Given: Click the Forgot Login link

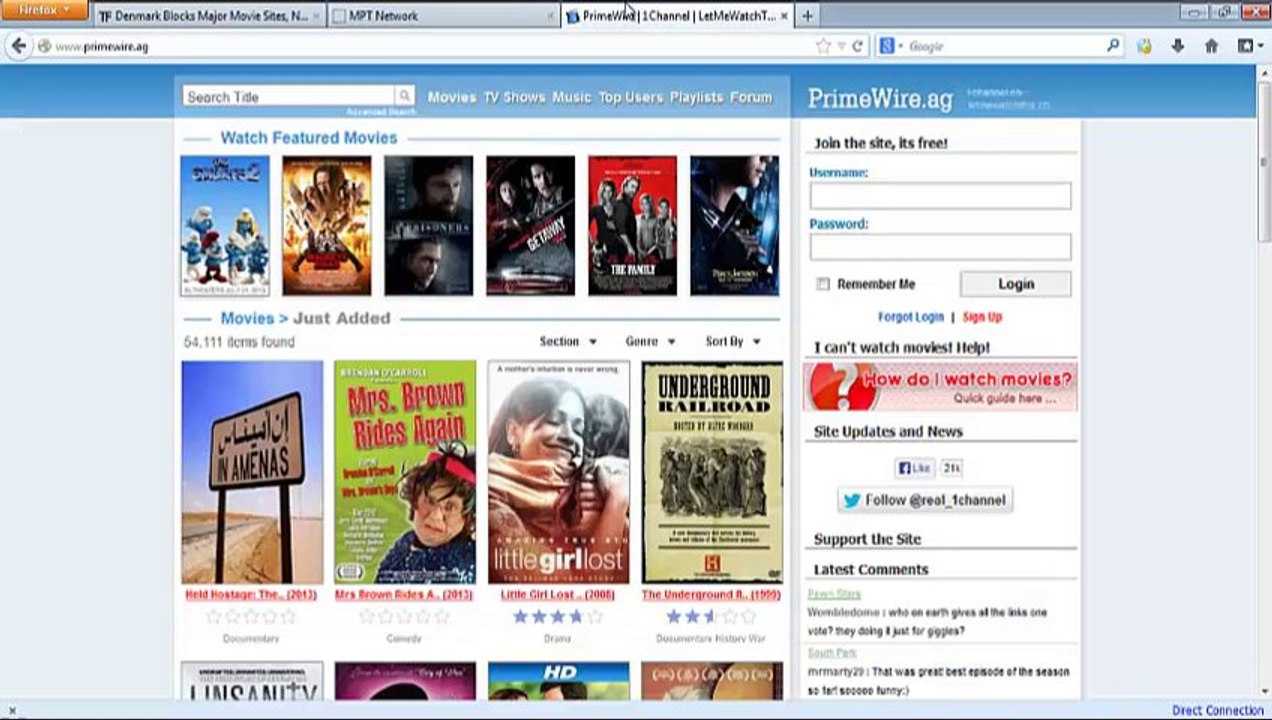Looking at the screenshot, I should click(911, 317).
